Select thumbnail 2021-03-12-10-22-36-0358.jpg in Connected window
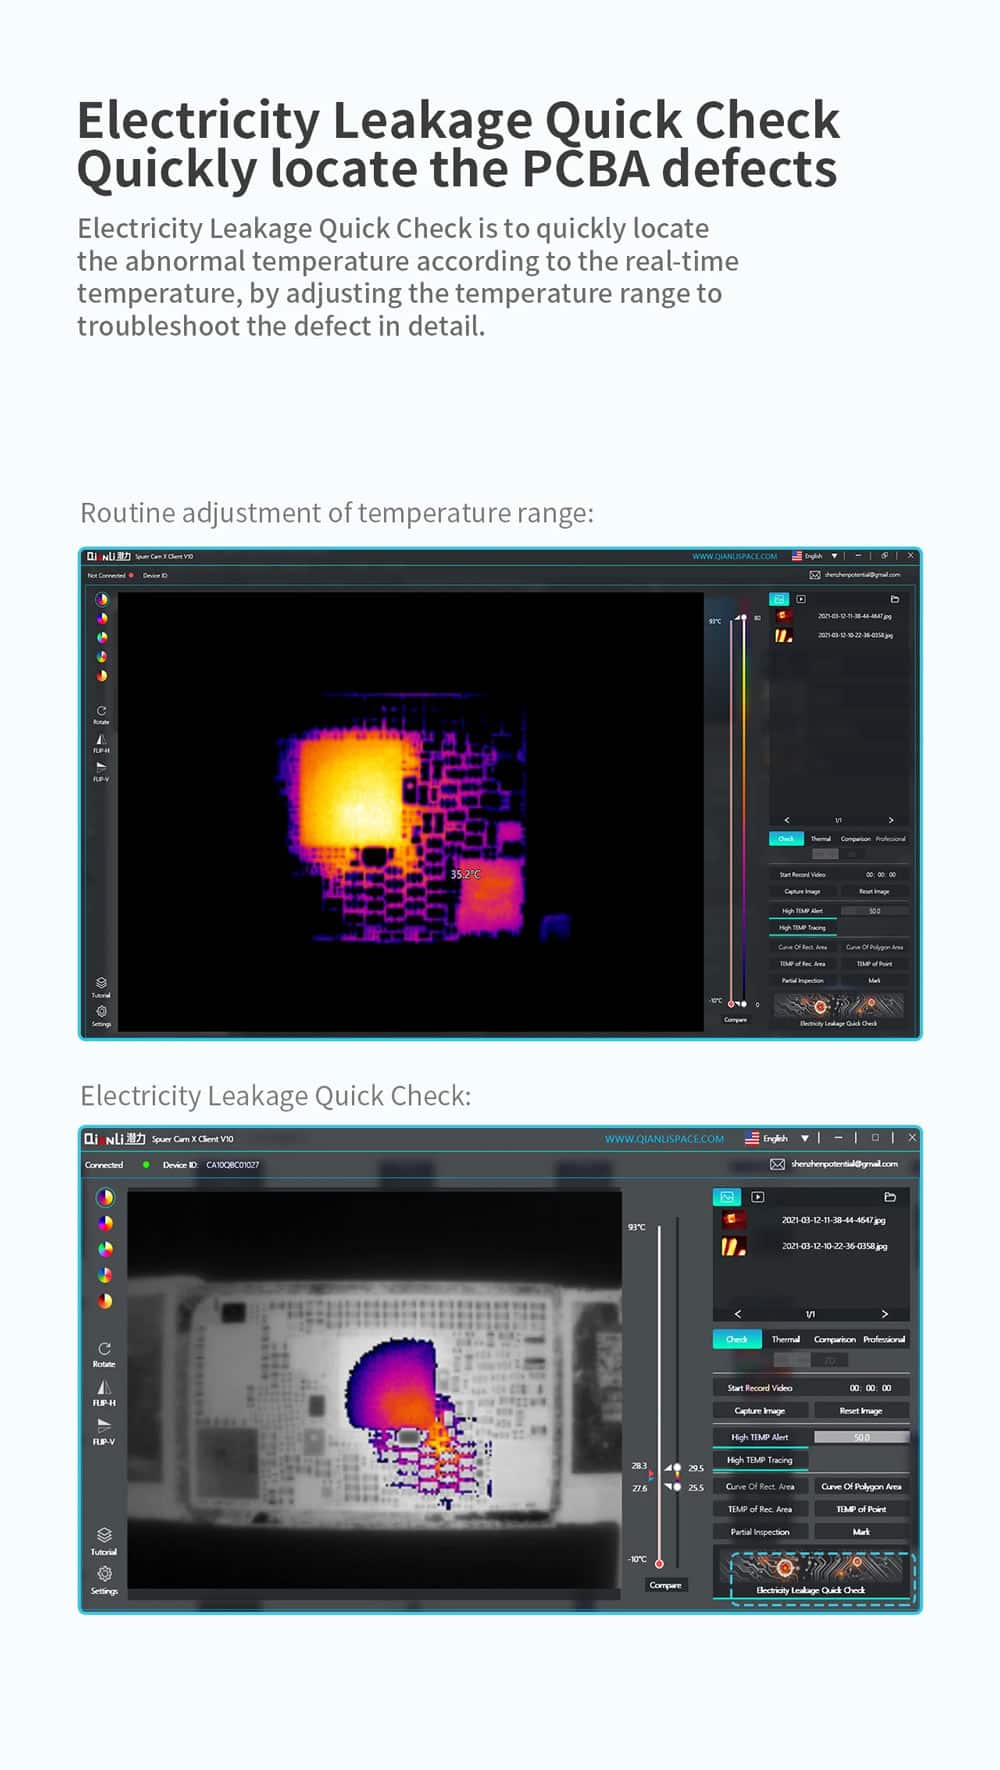Screen dimensions: 1000x1770 734,1246
